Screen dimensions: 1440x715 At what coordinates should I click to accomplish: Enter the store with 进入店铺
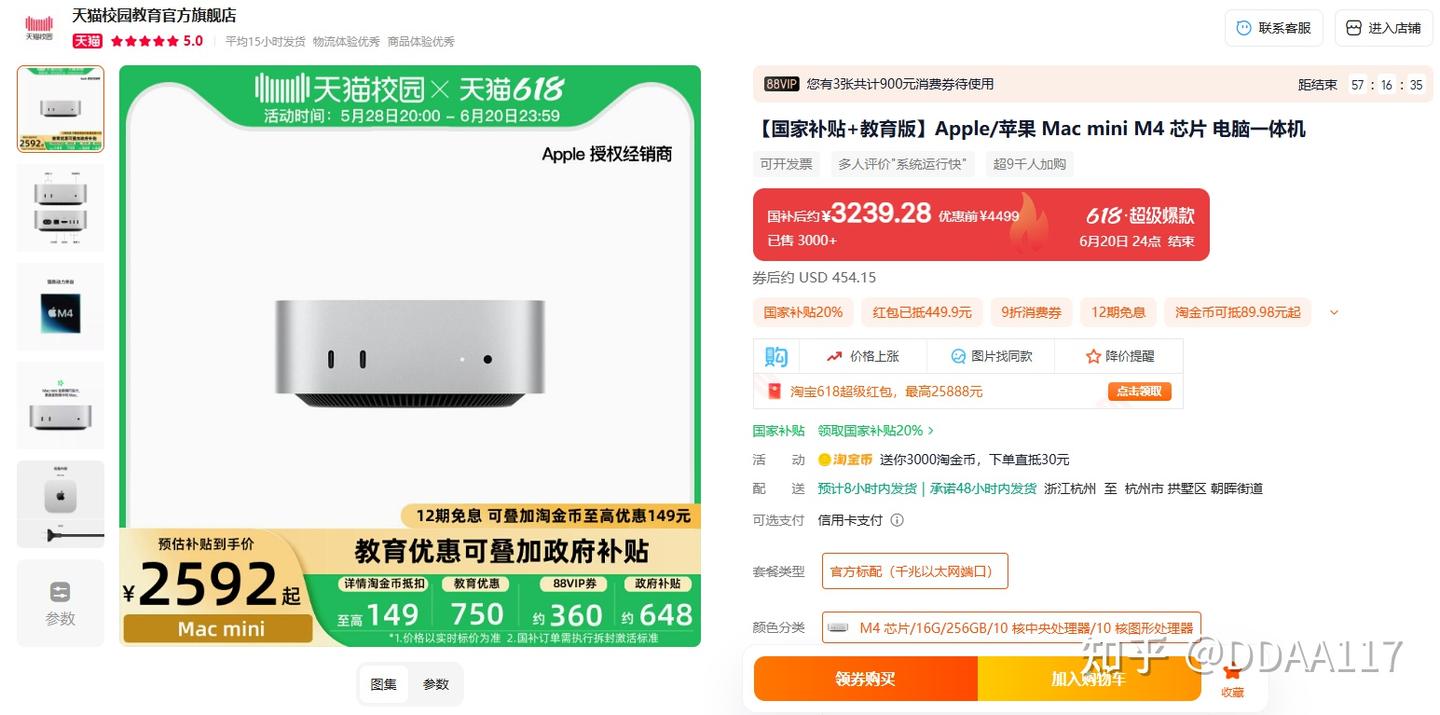point(1384,28)
